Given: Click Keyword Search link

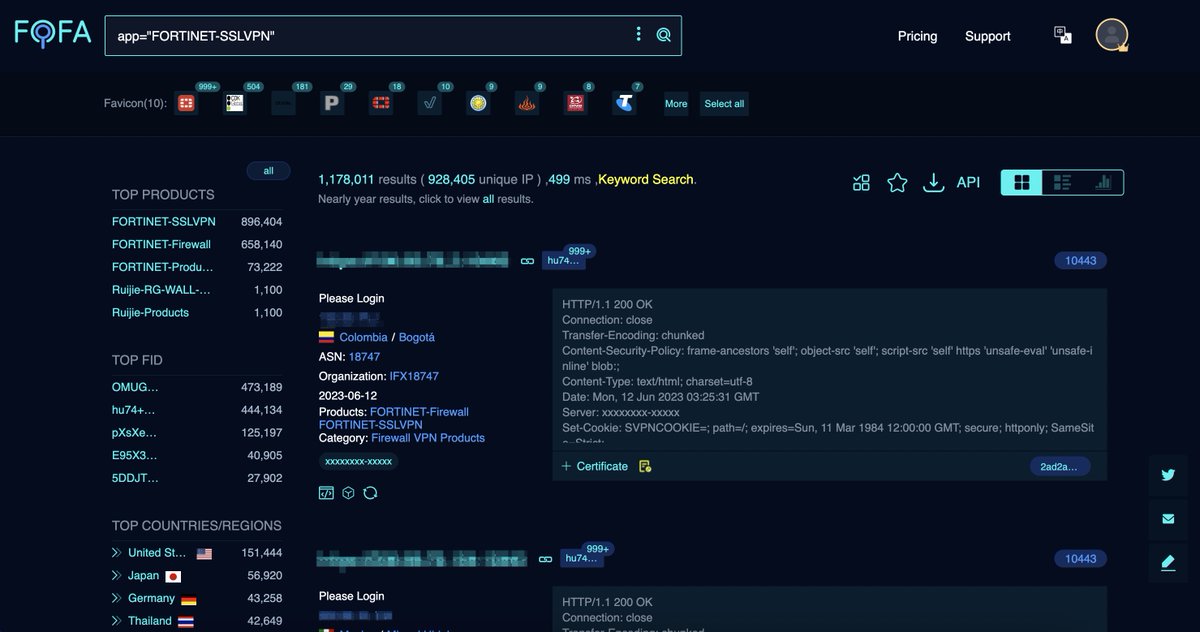Looking at the screenshot, I should 645,179.
